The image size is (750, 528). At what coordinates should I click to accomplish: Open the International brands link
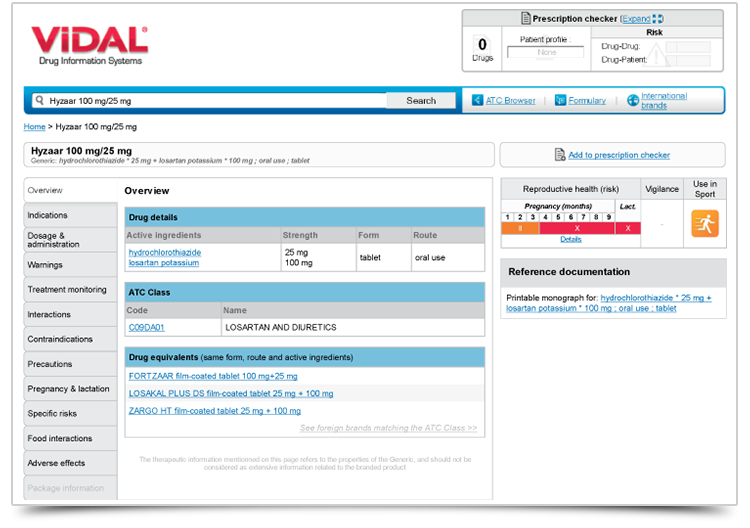click(x=664, y=100)
